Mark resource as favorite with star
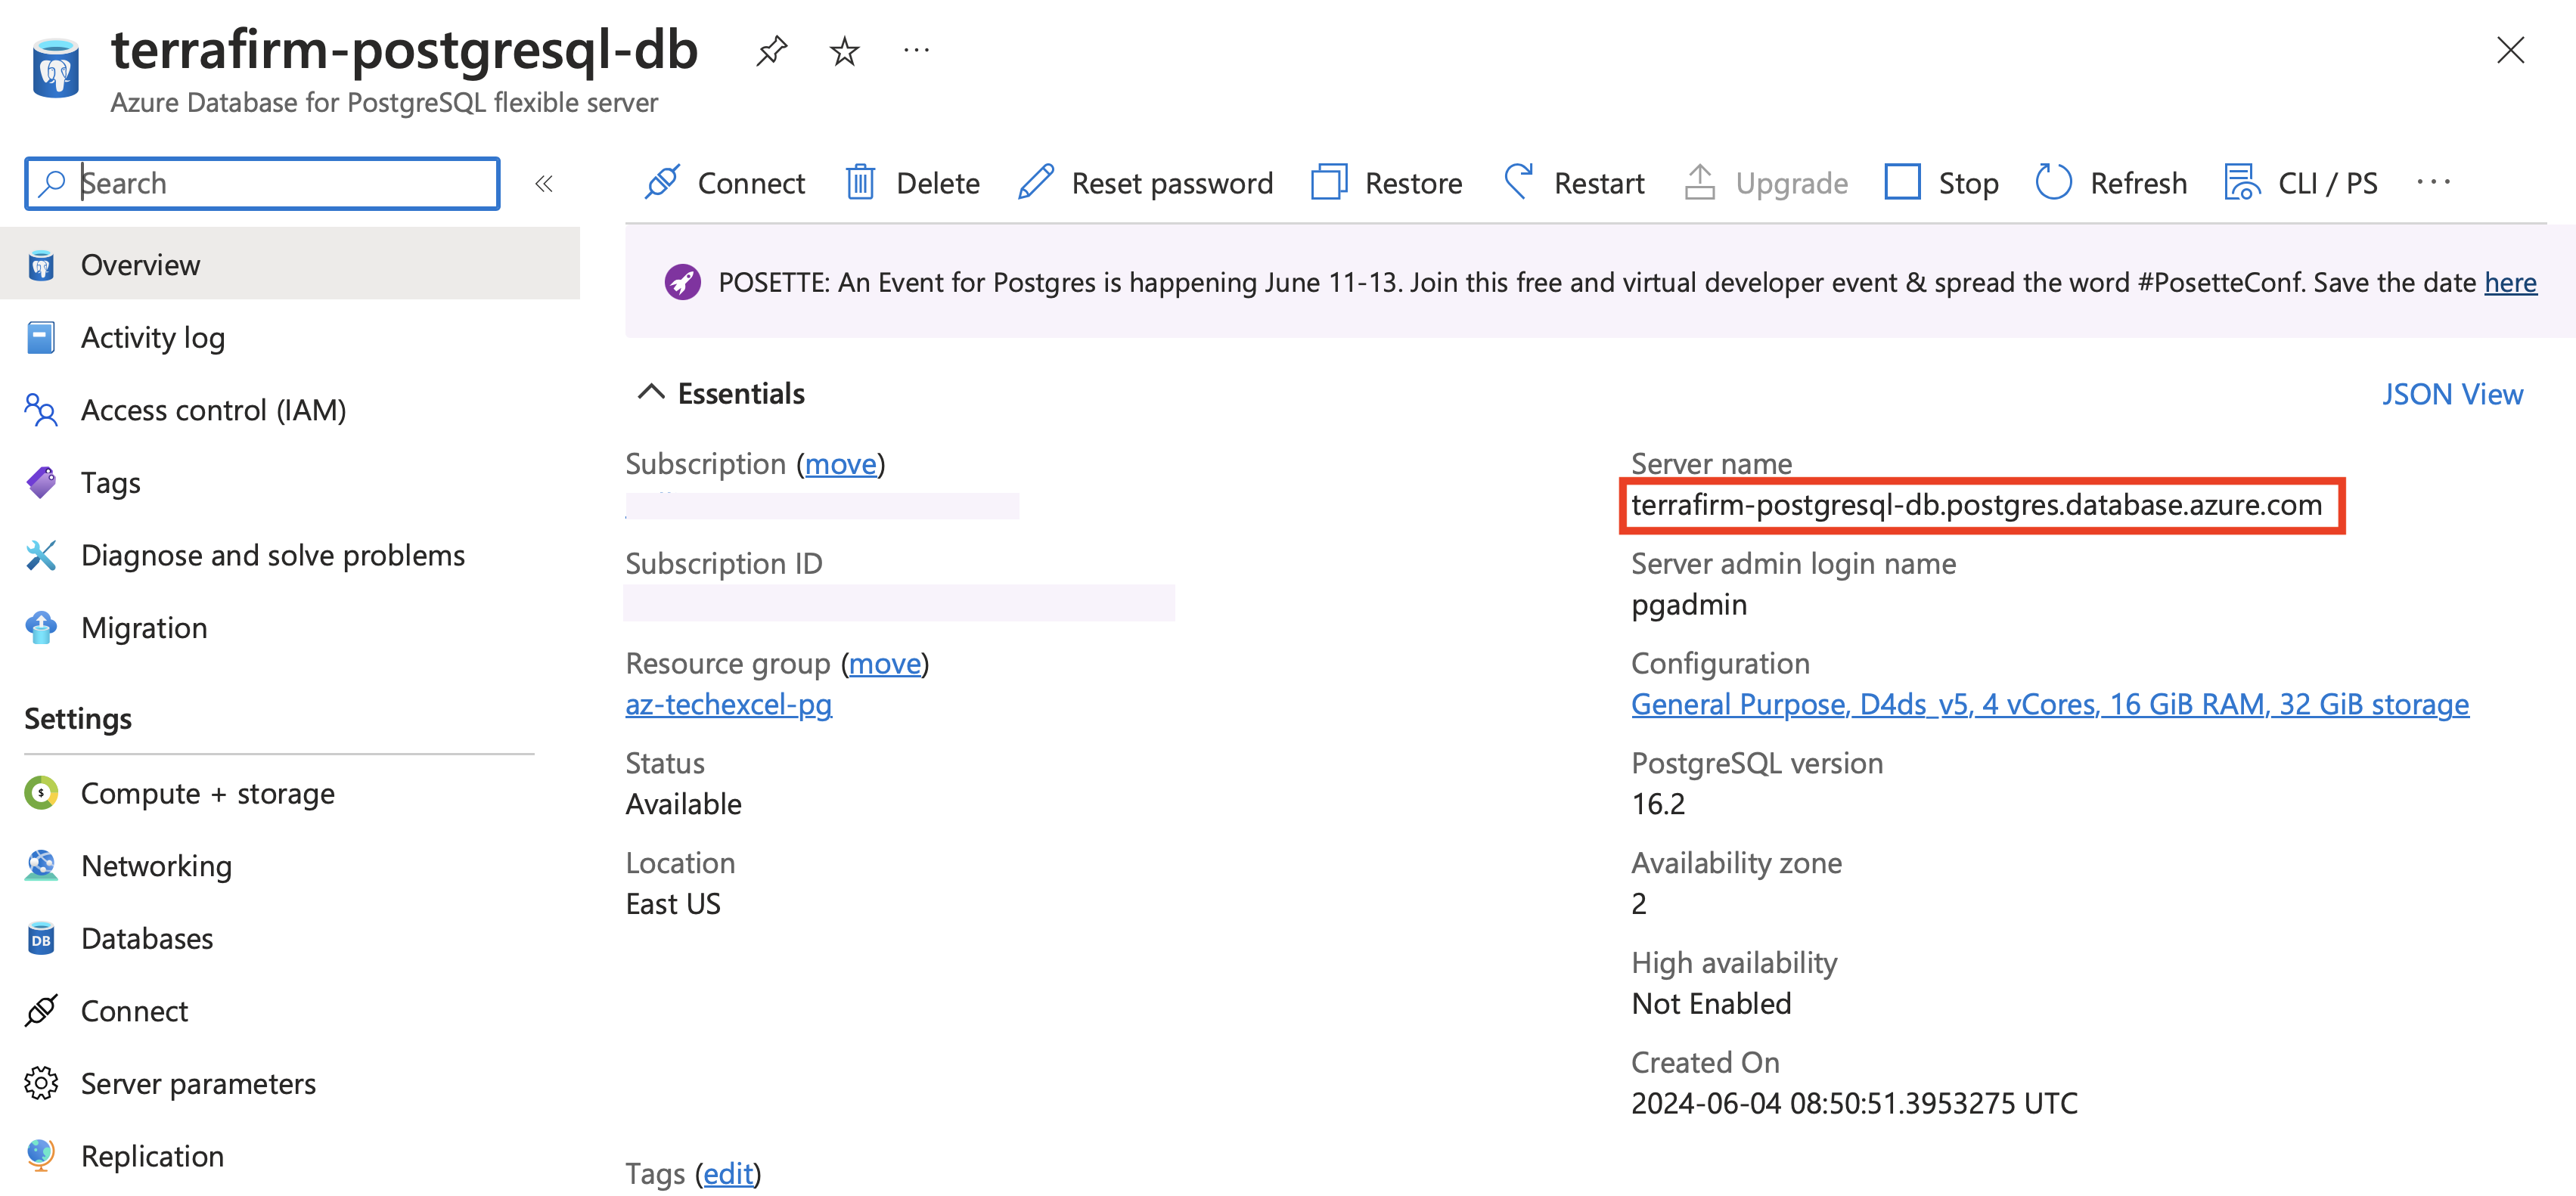The image size is (2576, 1196). coord(844,50)
